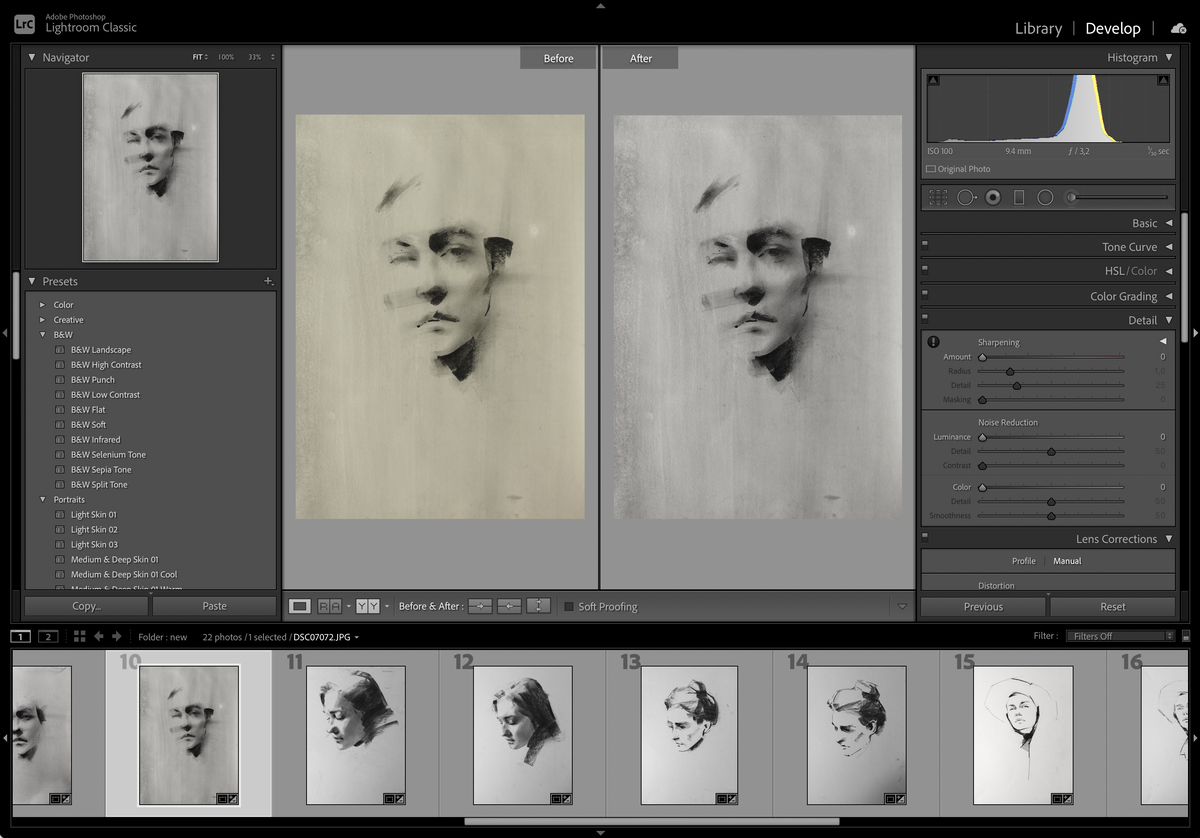Viewport: 1200px width, 838px height.
Task: Click the Reset button
Action: click(x=1113, y=607)
